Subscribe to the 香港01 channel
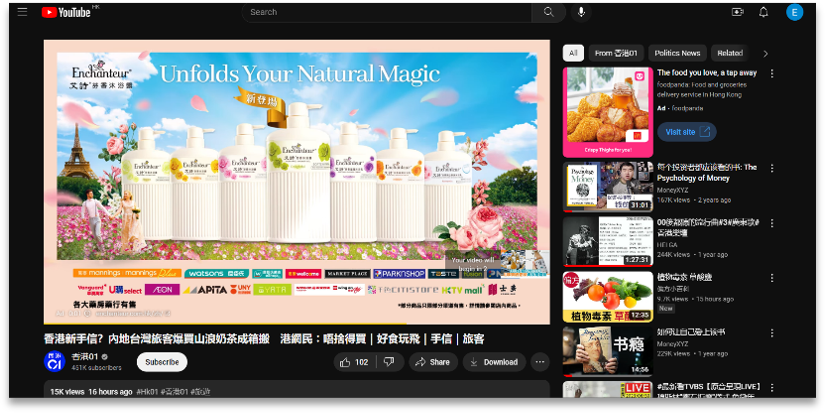 (x=162, y=362)
